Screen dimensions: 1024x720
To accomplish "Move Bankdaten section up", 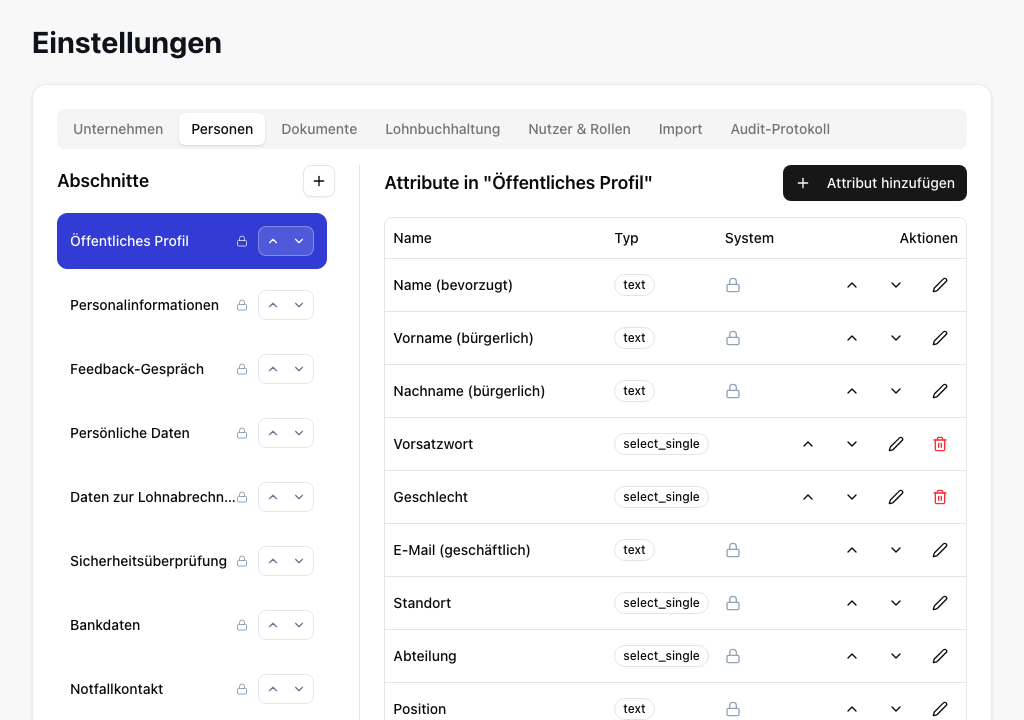I will [x=273, y=625].
